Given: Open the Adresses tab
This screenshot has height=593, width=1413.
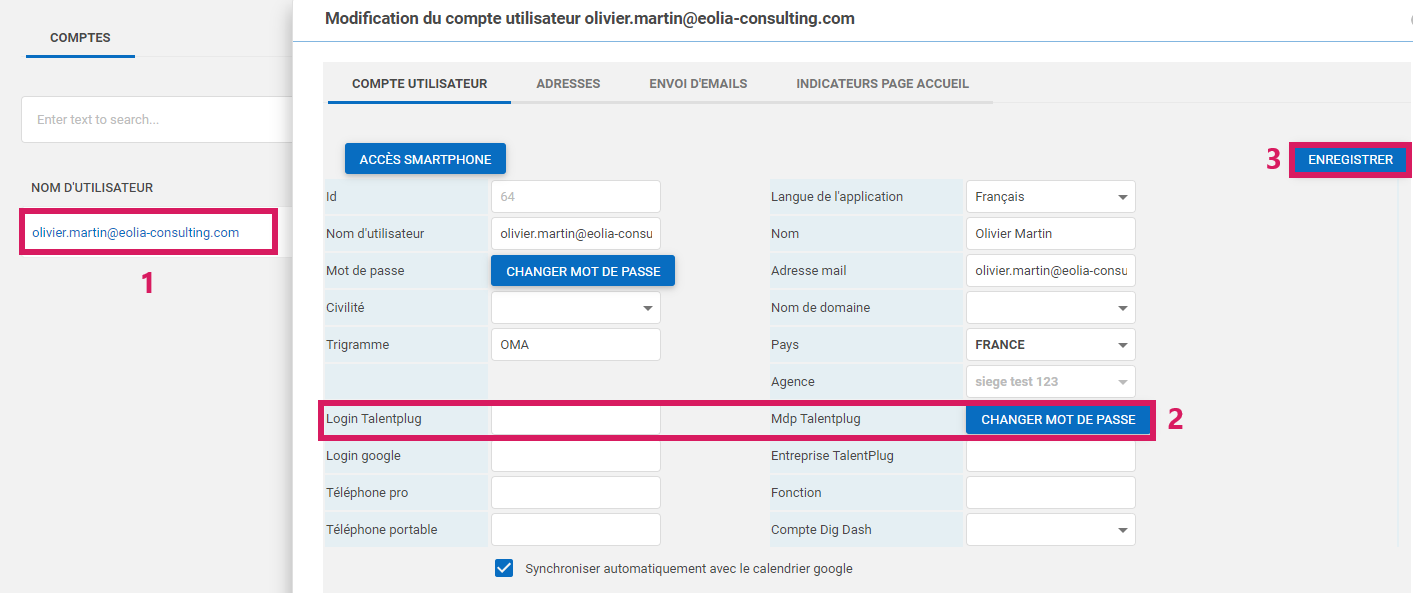Looking at the screenshot, I should pos(568,84).
